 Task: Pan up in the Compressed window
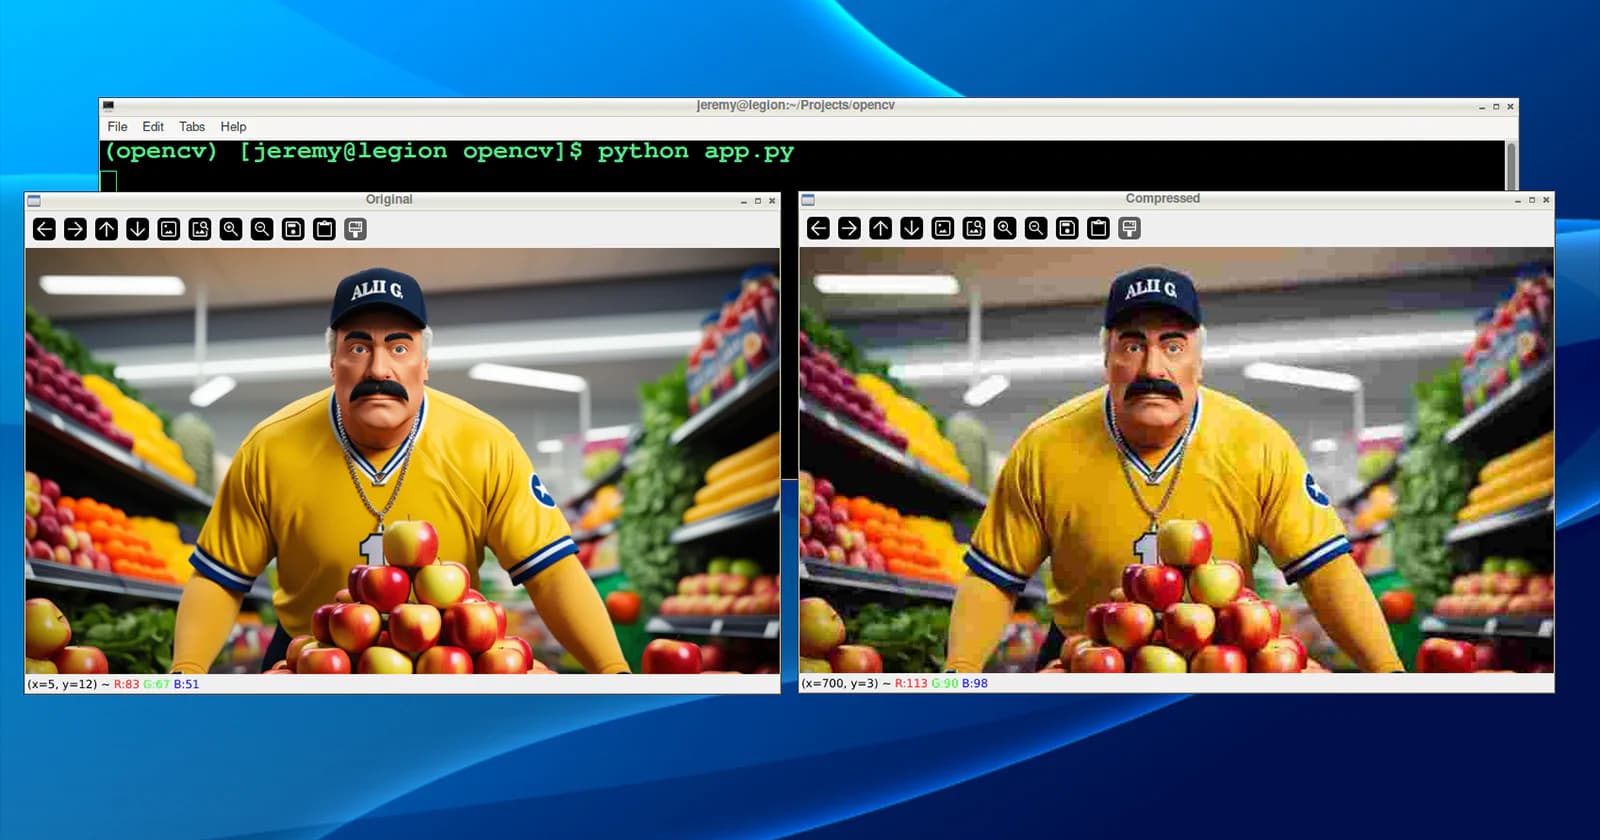pyautogui.click(x=880, y=228)
